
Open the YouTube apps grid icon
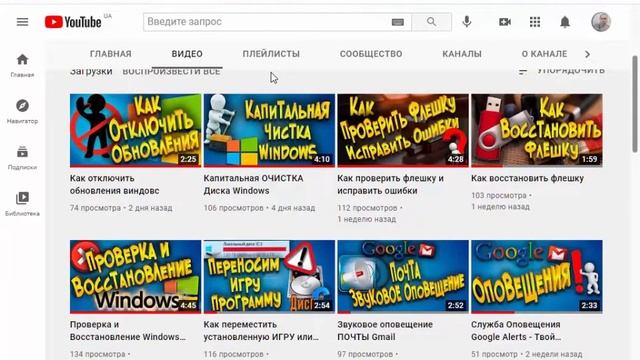535,22
